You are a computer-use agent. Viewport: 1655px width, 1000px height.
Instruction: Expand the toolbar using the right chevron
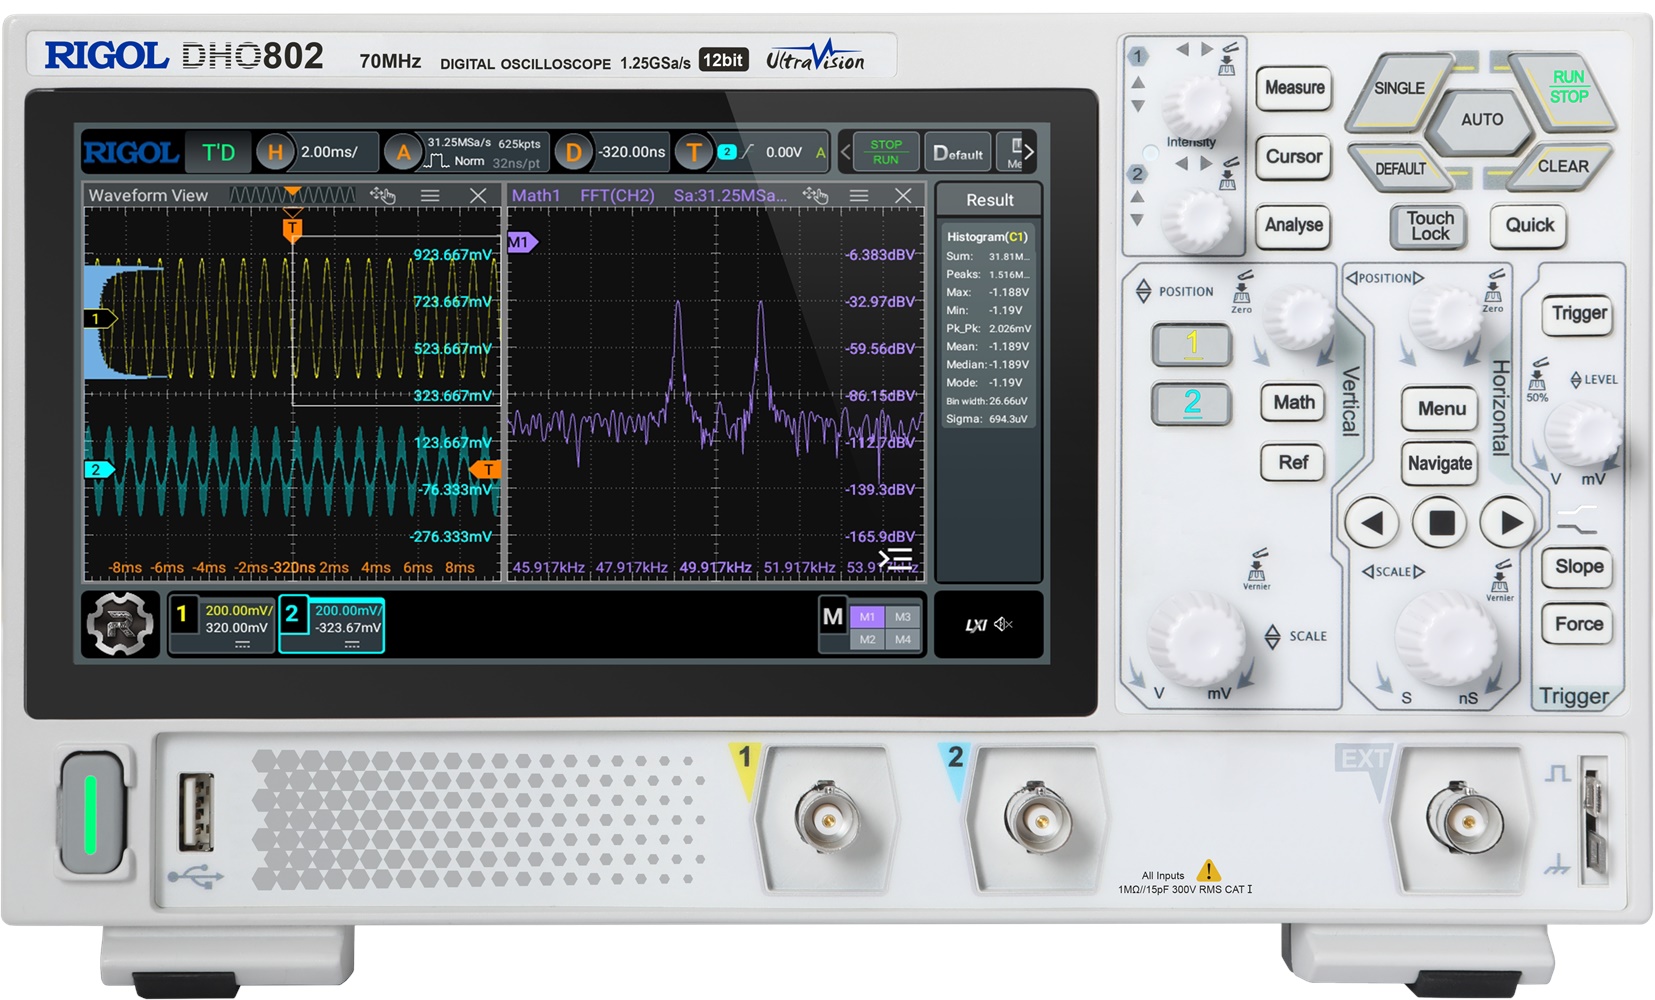click(x=1028, y=152)
